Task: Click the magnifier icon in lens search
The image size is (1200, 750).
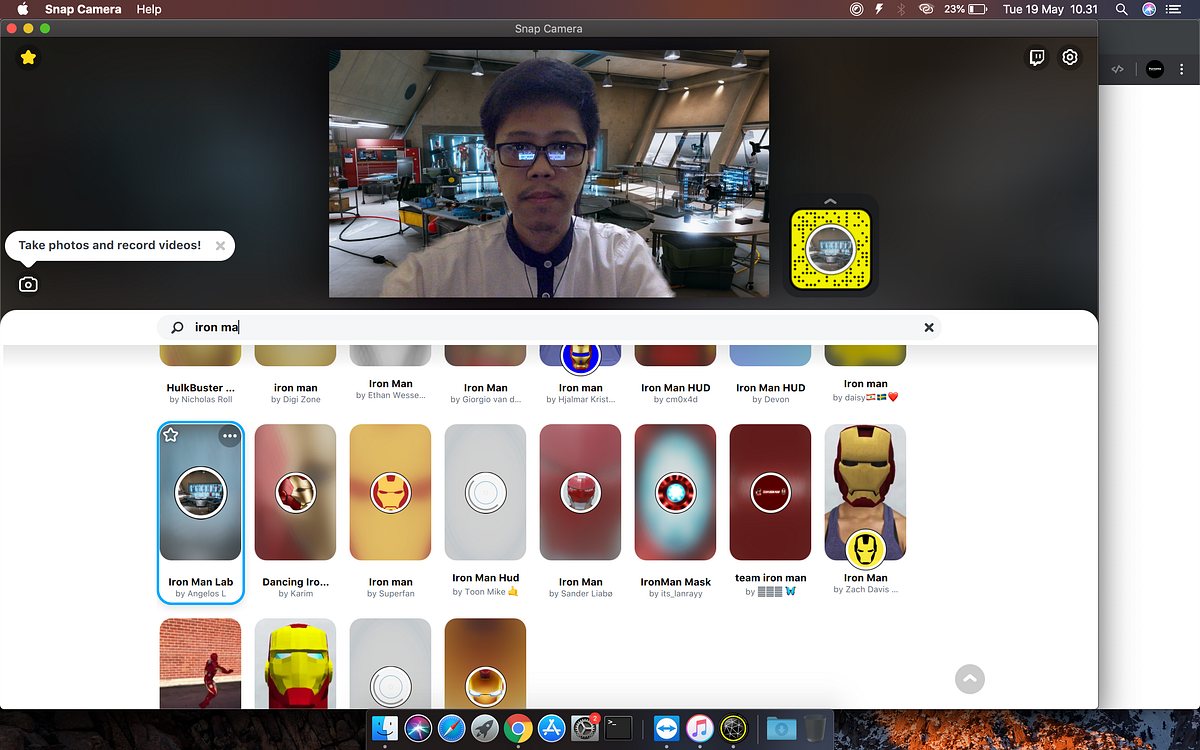Action: 178,327
